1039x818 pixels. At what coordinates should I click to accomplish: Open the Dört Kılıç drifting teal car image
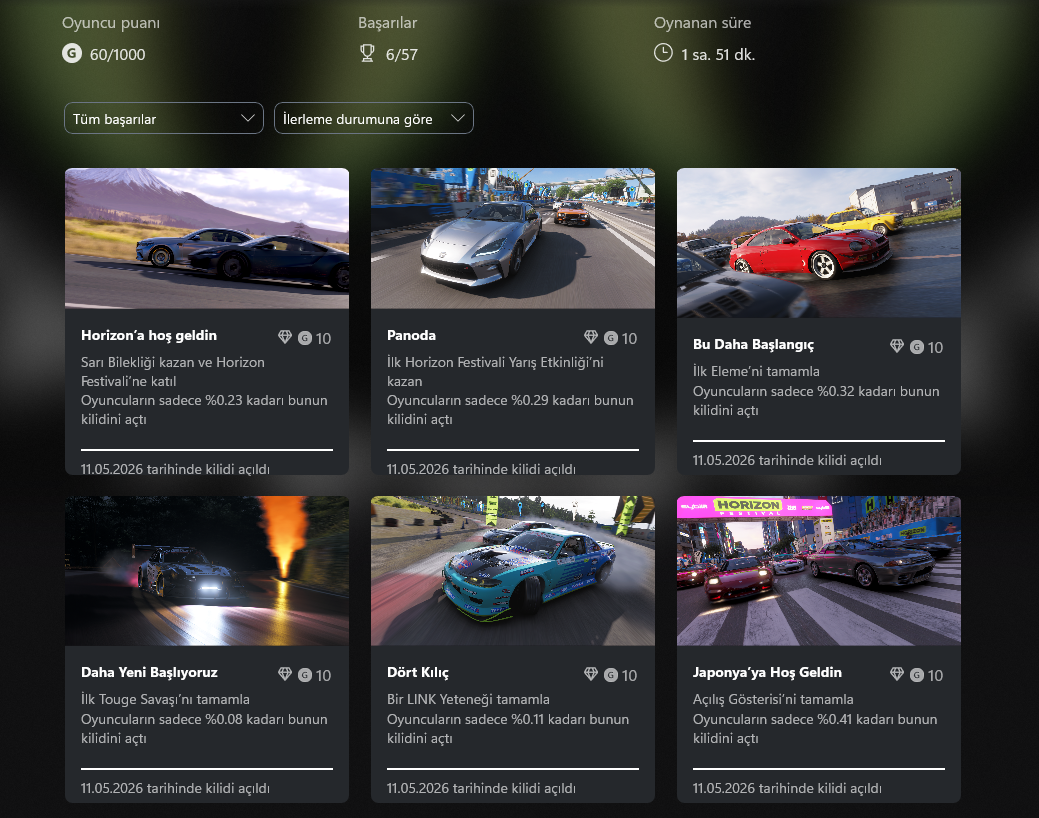pyautogui.click(x=513, y=571)
